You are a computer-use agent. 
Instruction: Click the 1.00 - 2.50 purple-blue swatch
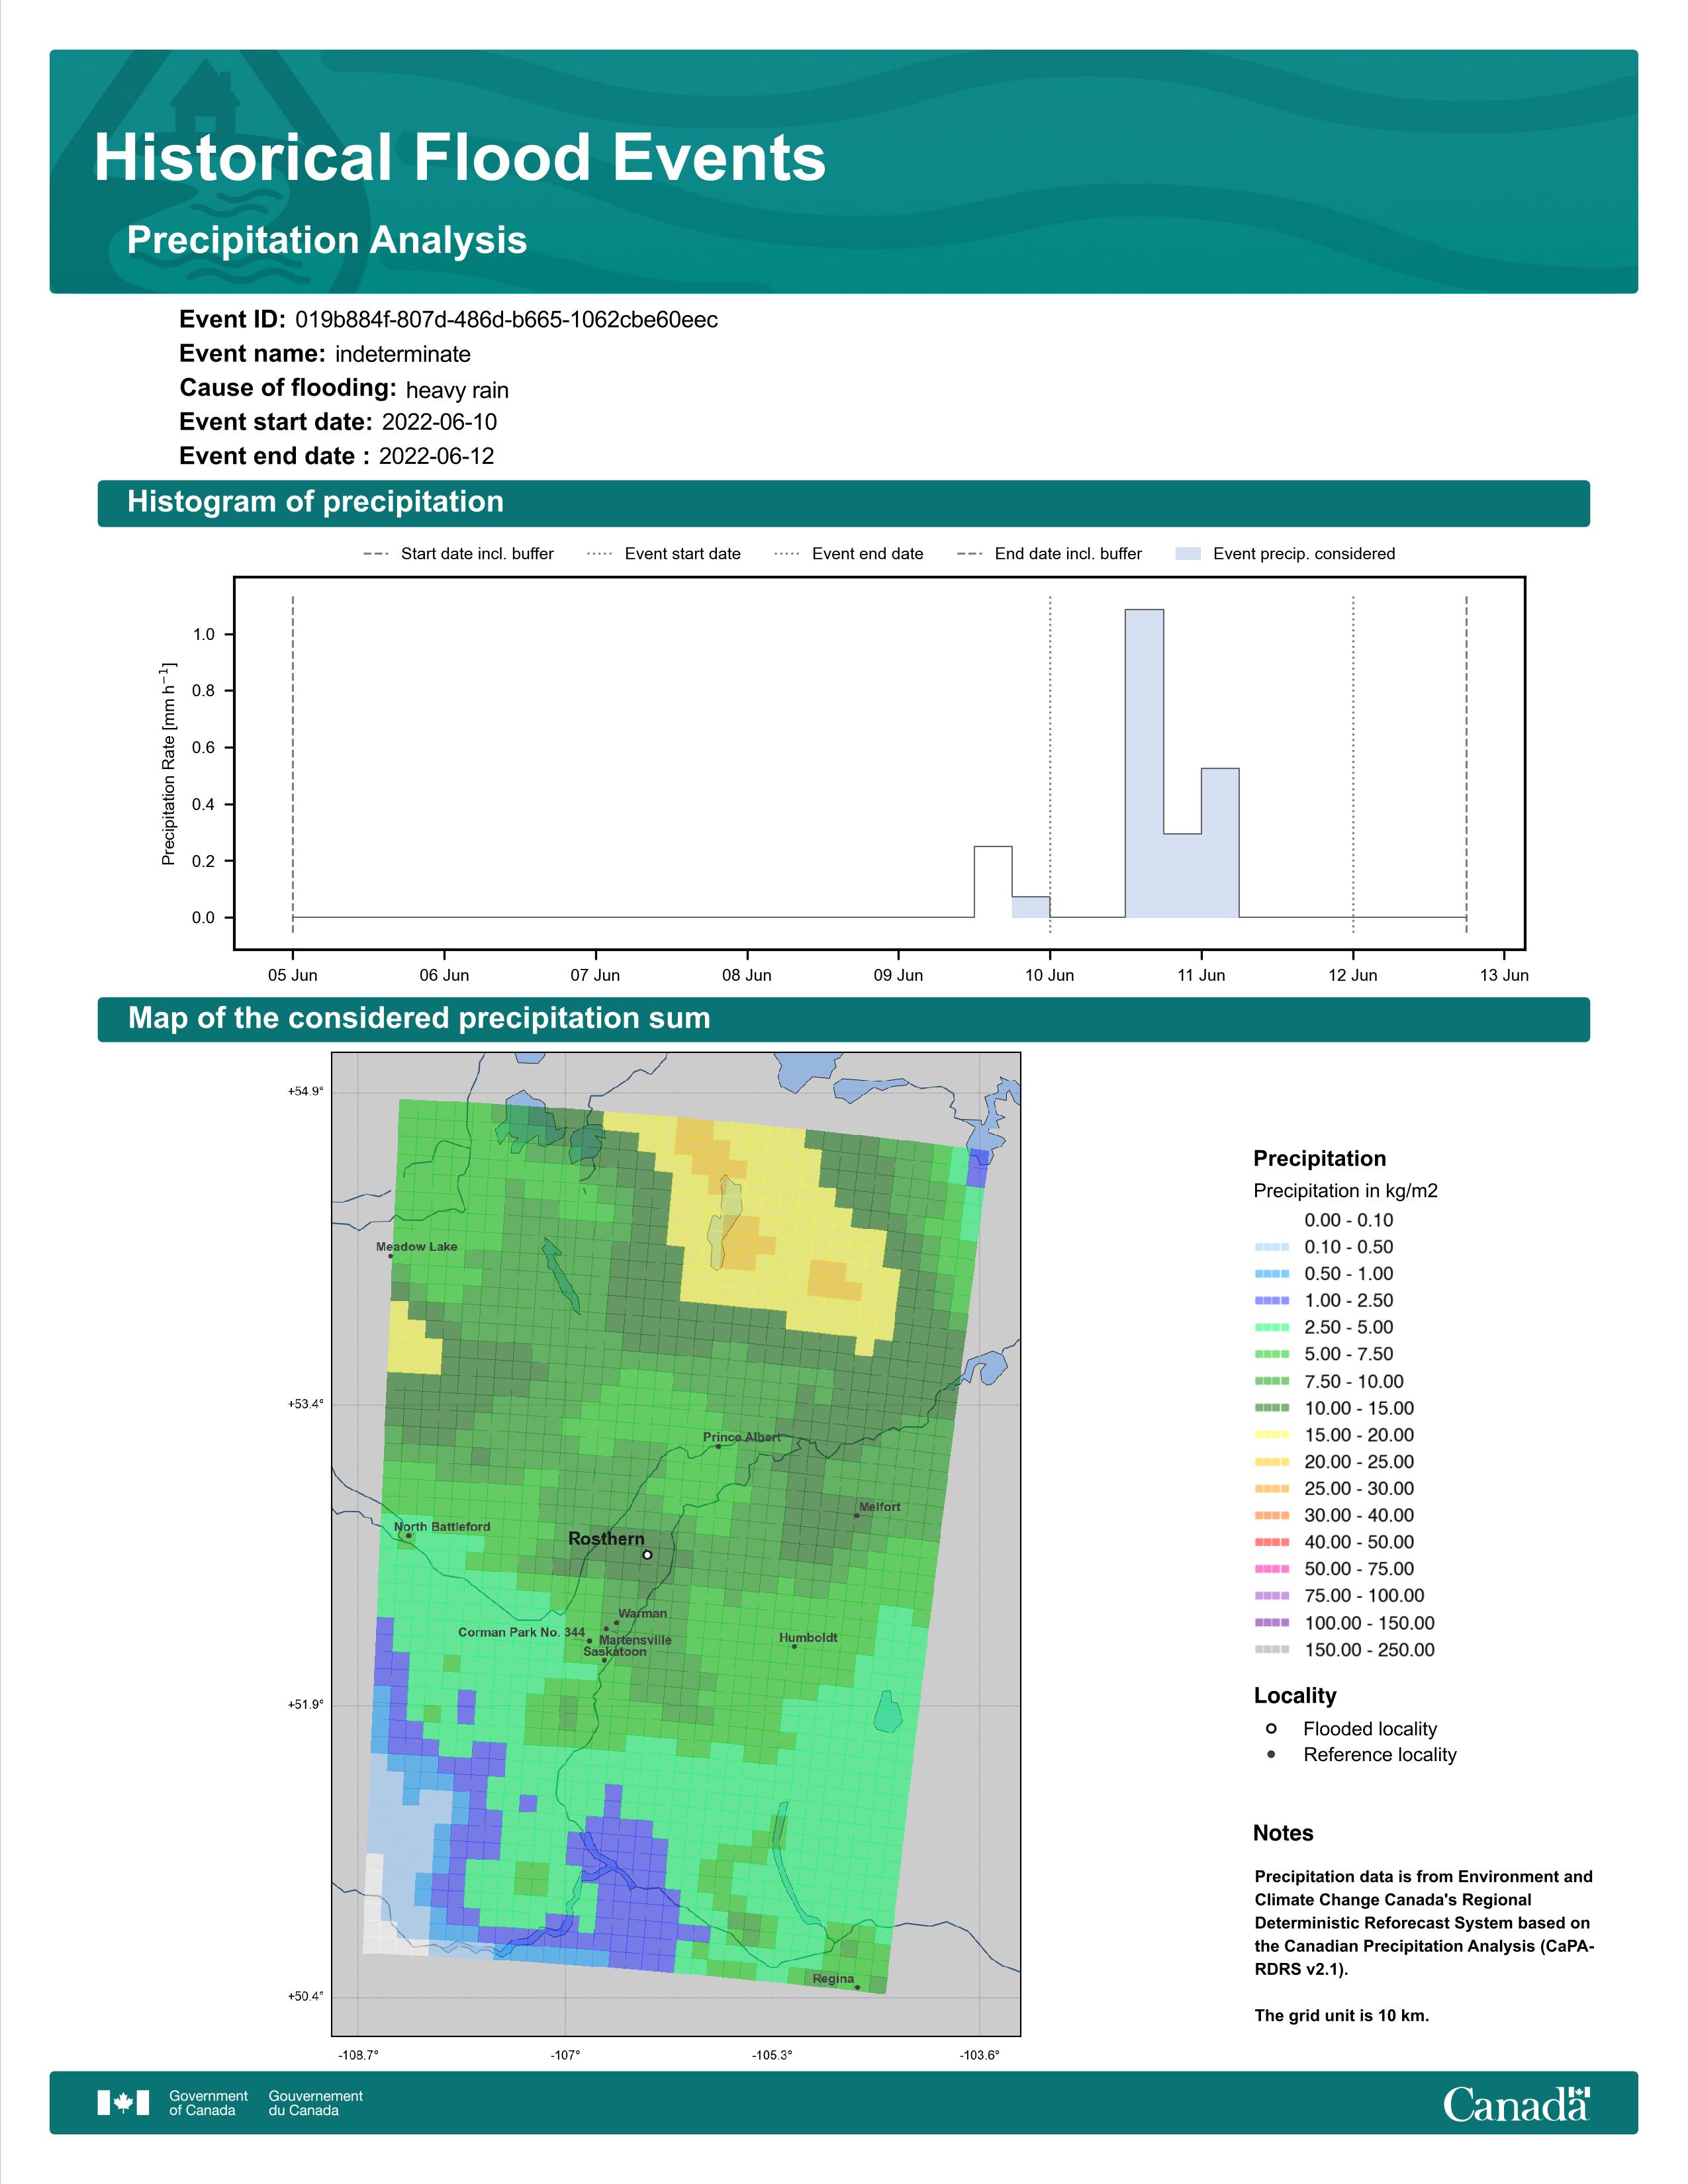pyautogui.click(x=1272, y=1300)
